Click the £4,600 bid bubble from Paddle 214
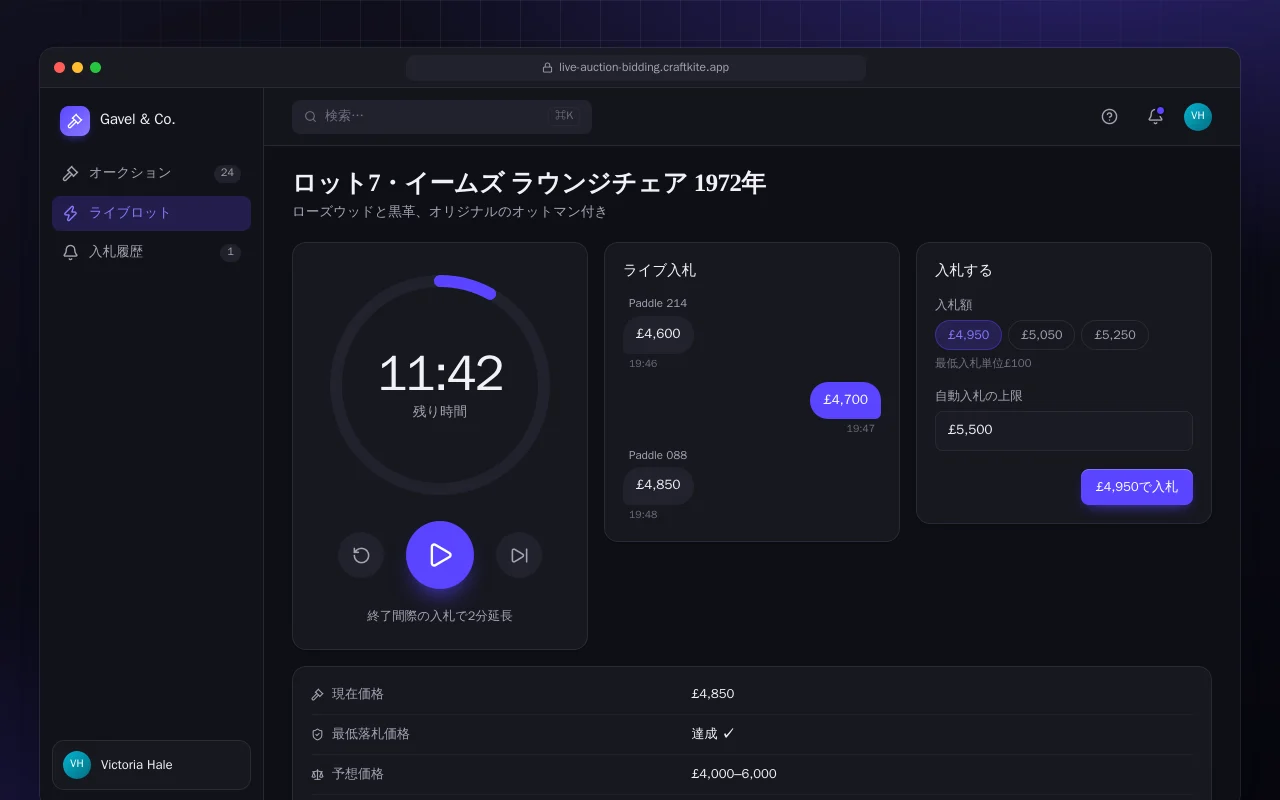This screenshot has height=800, width=1280. point(658,334)
